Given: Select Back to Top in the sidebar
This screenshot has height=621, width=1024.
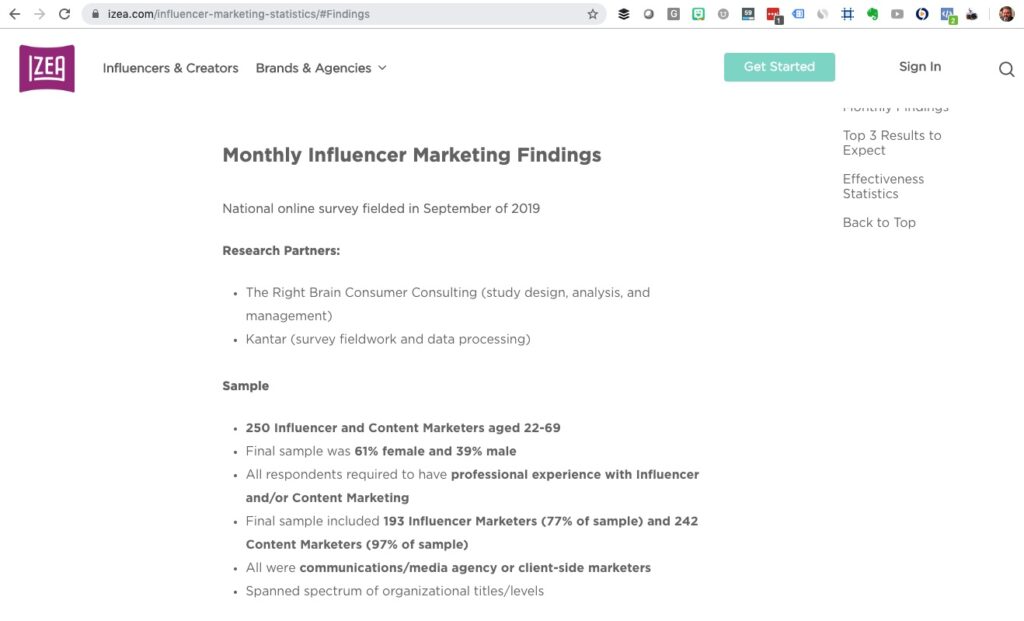Looking at the screenshot, I should (x=879, y=222).
